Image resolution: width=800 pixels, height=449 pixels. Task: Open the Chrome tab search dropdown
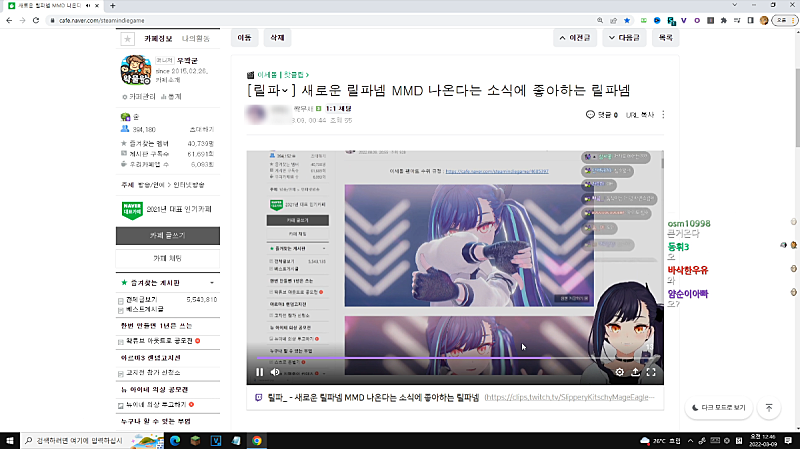point(735,5)
